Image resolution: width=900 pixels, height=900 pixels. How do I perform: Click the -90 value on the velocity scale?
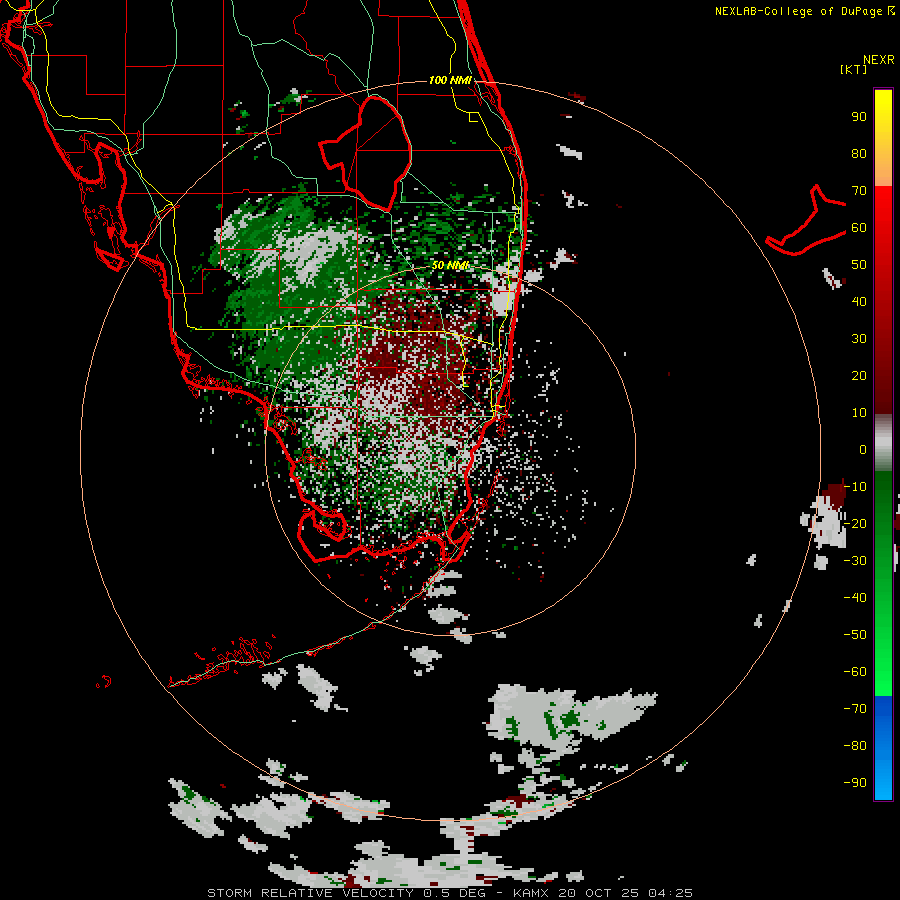coord(855,782)
